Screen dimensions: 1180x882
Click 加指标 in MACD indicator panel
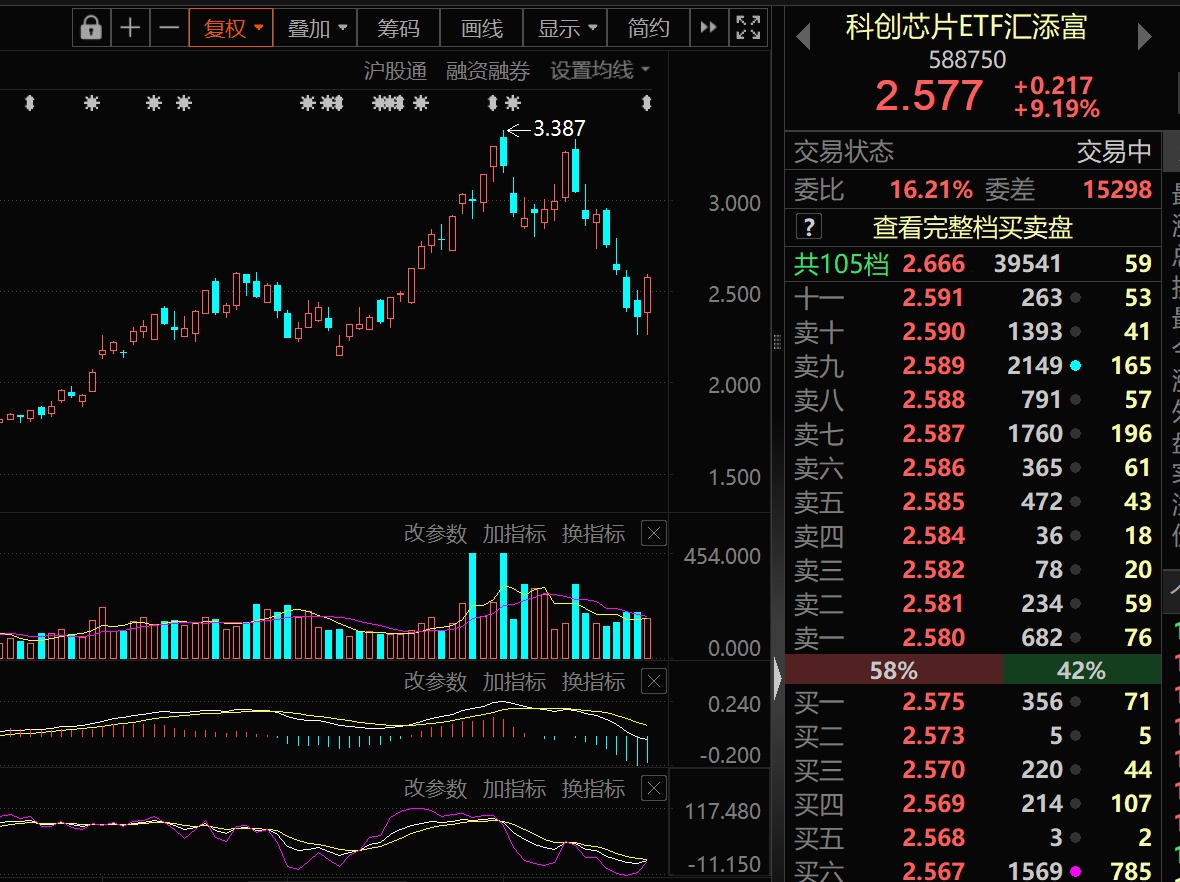(514, 682)
